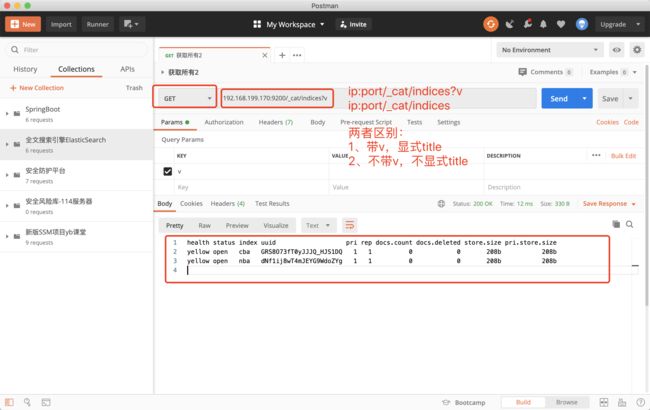This screenshot has width=650, height=410.
Task: Switch to Build mode
Action: (523, 402)
